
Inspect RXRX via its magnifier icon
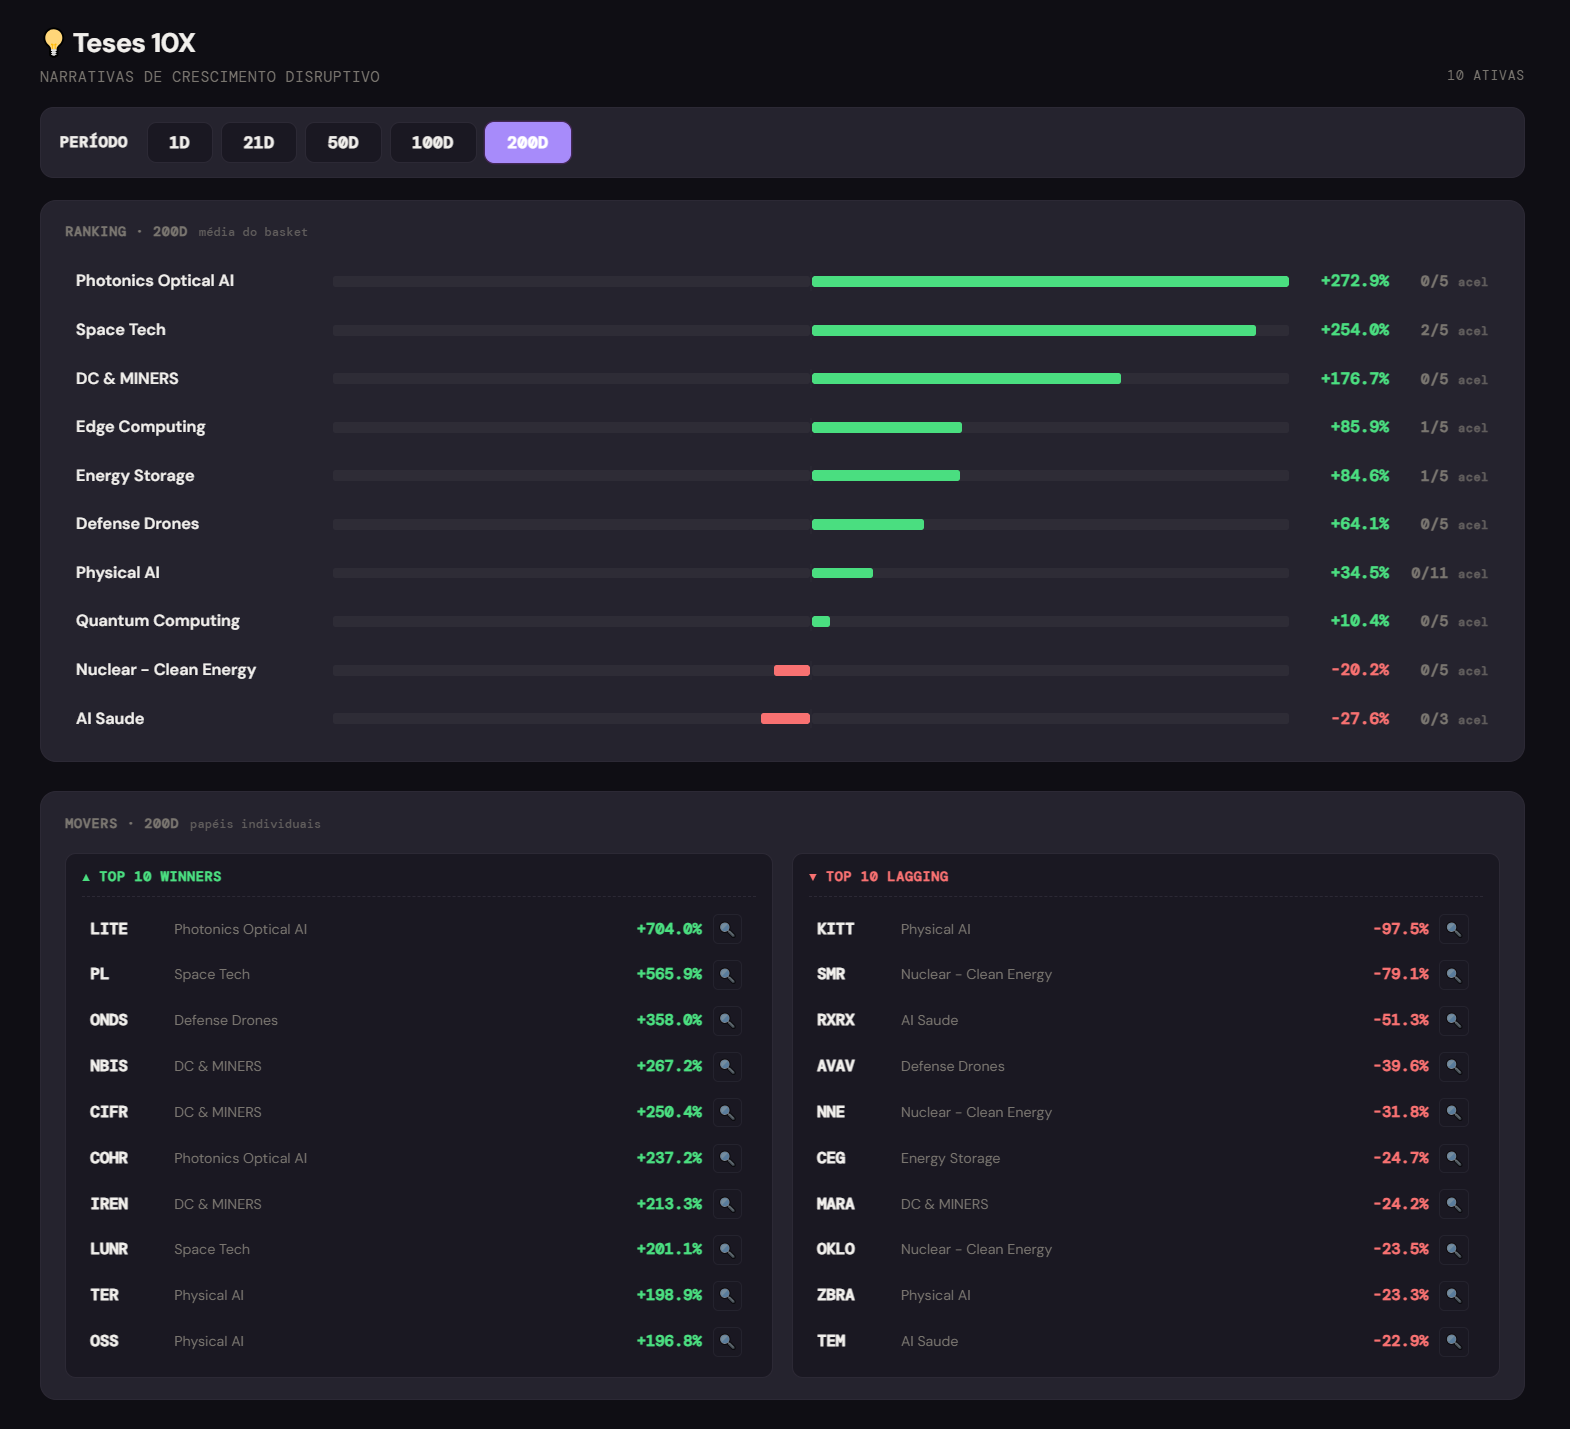(1454, 1020)
